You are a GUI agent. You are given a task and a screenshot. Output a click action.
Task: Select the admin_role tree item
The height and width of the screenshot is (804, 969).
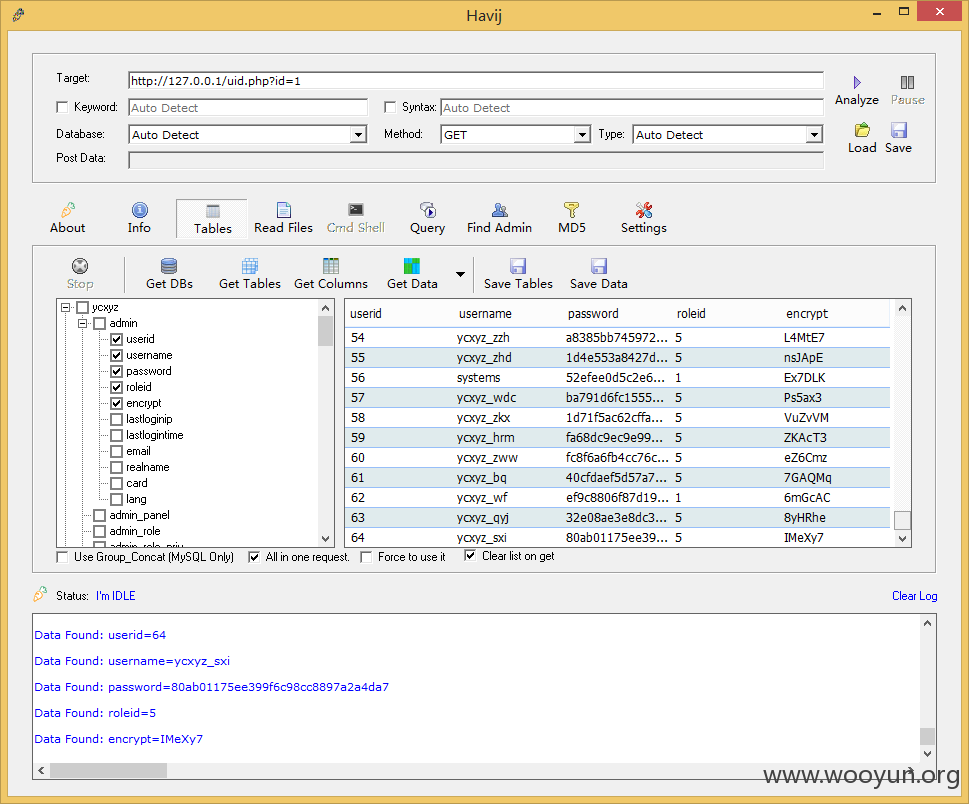pyautogui.click(x=135, y=531)
